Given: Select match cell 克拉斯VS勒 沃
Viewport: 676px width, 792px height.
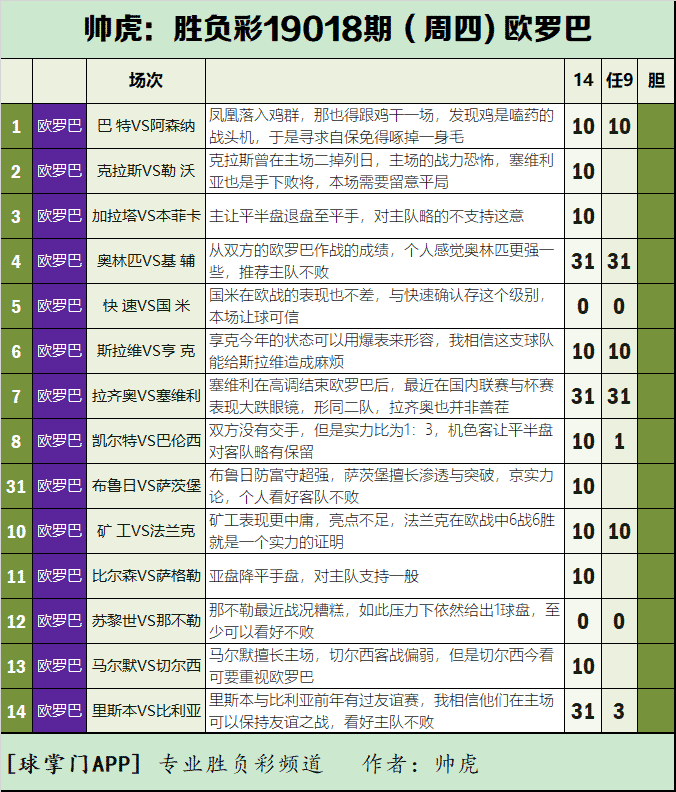Looking at the screenshot, I should 146,171.
